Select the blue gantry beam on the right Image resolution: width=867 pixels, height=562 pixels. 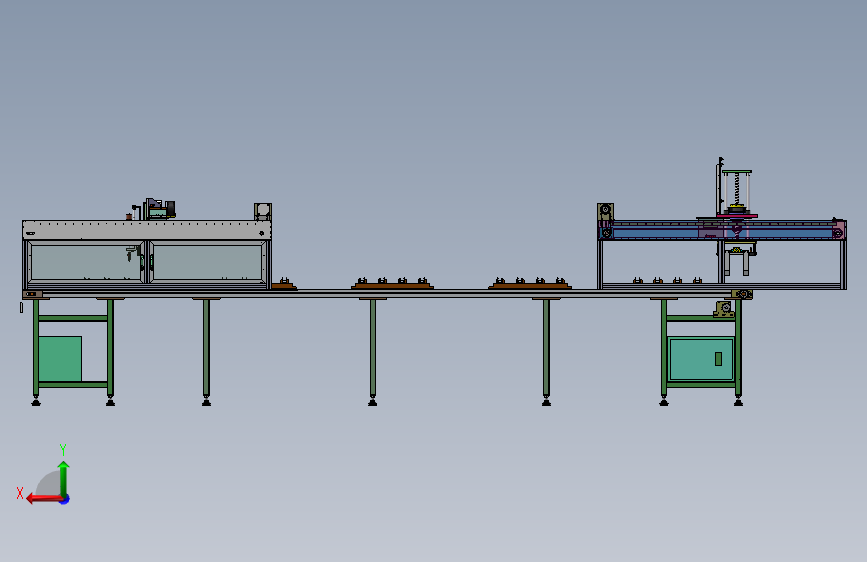(722, 230)
